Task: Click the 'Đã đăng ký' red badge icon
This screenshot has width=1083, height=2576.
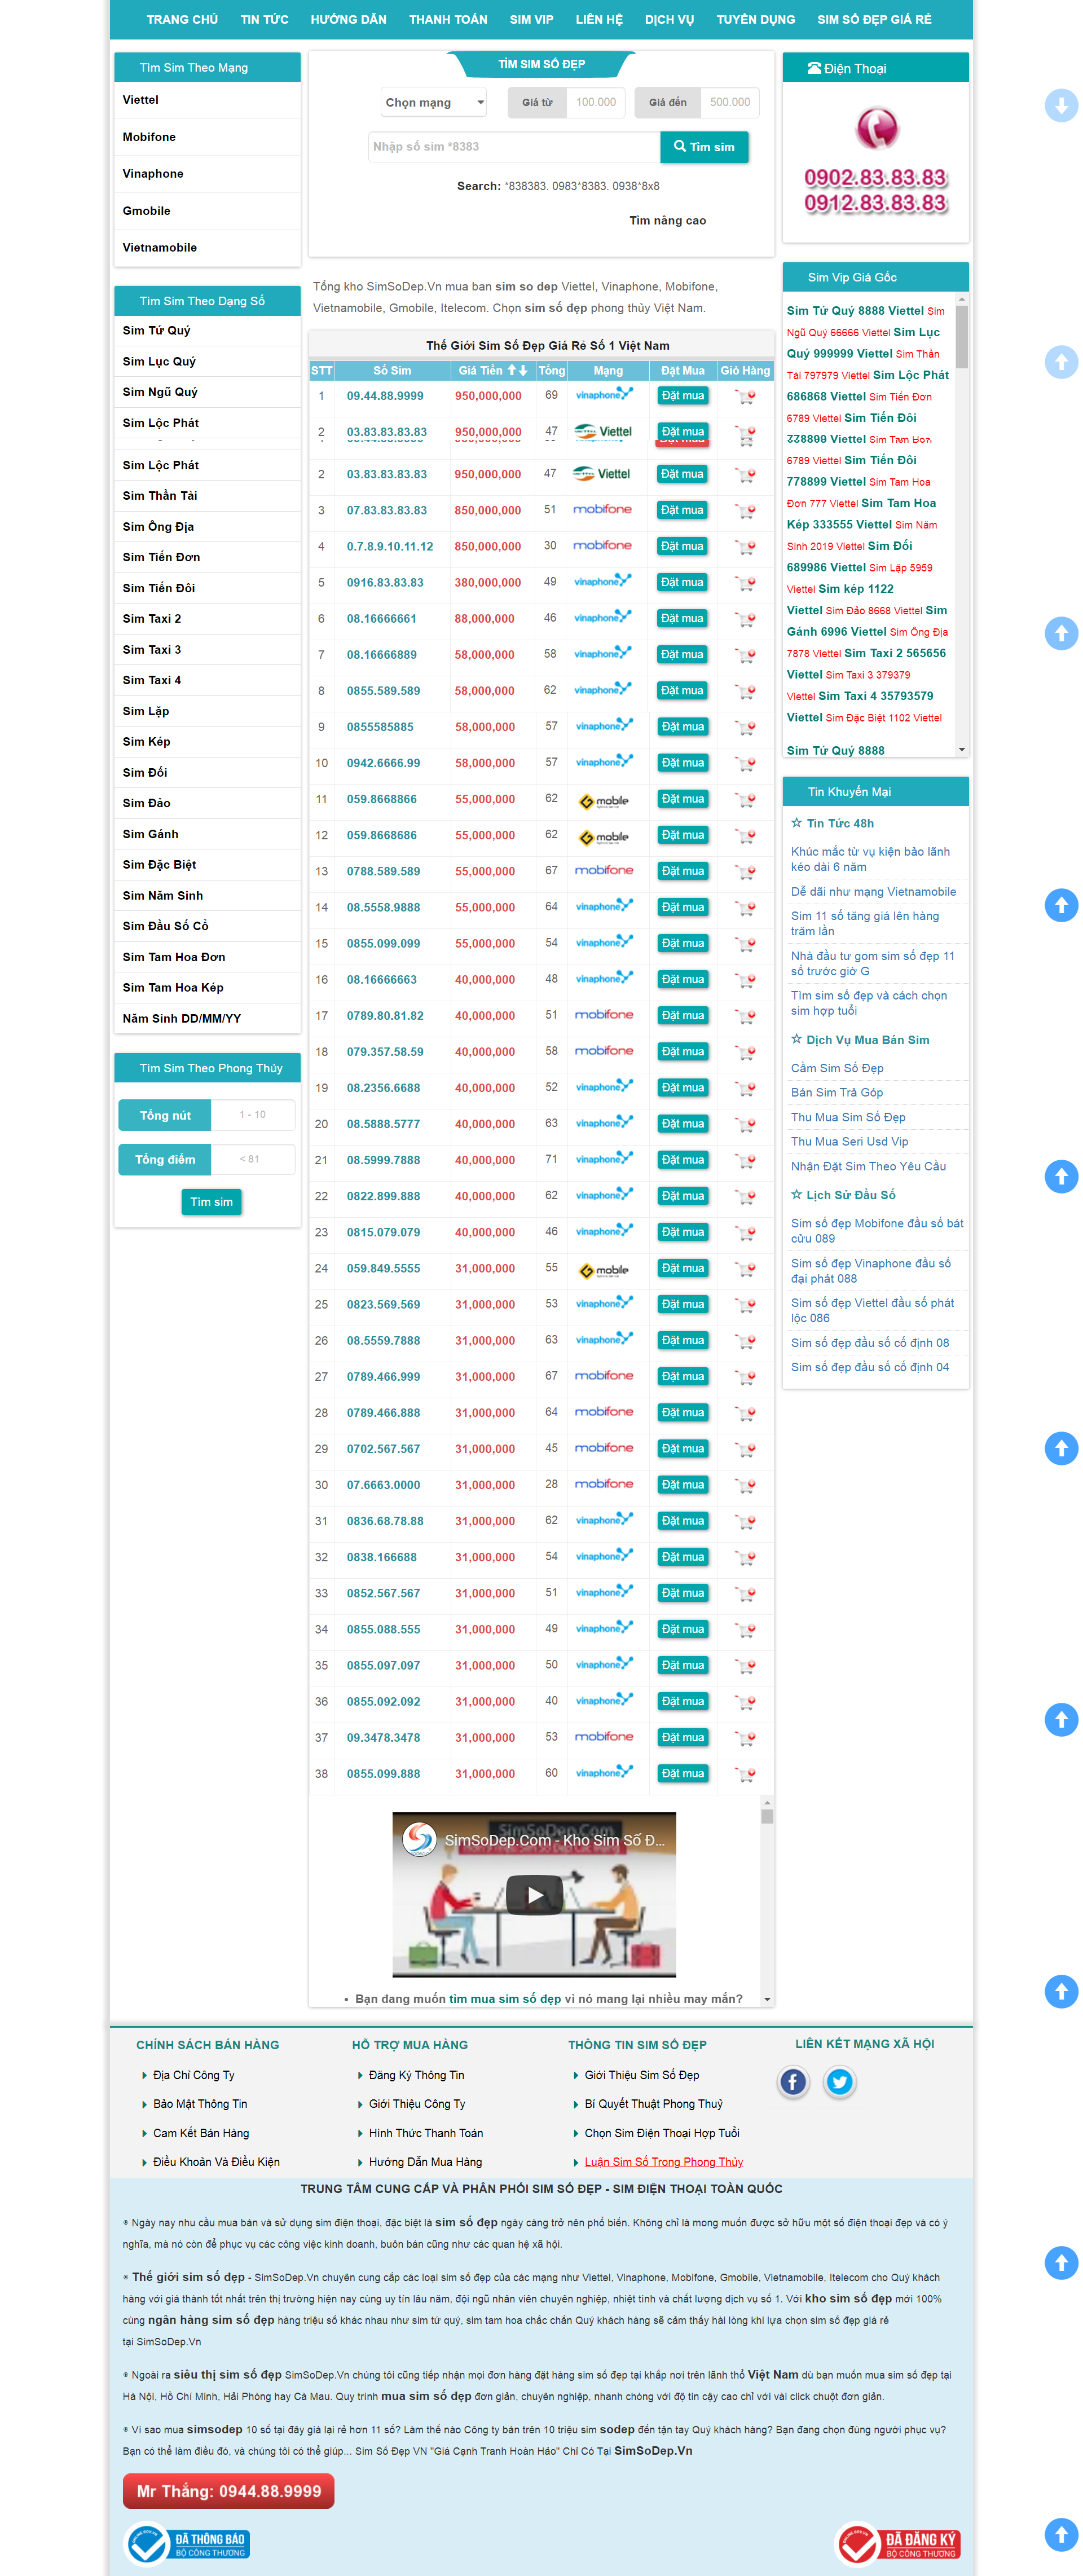Action: 897,2544
